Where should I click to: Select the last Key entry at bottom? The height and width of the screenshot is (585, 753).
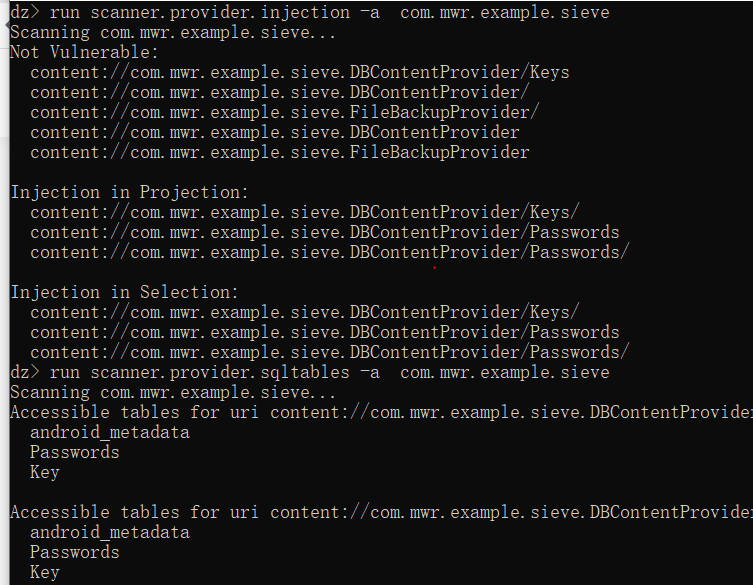click(45, 572)
